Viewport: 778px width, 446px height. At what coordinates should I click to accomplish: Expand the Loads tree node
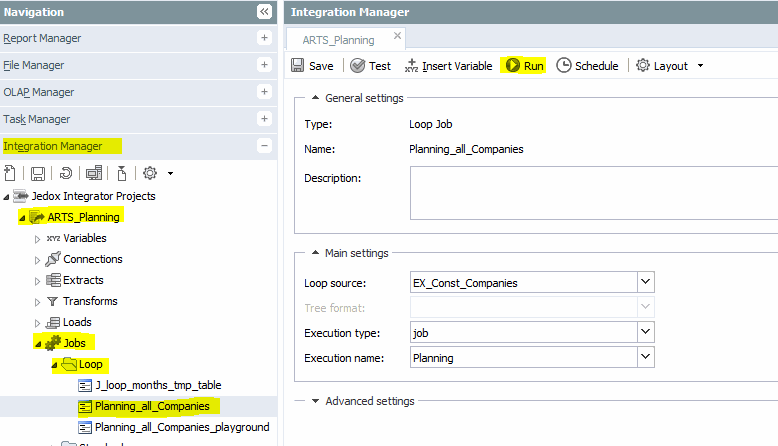(x=37, y=323)
